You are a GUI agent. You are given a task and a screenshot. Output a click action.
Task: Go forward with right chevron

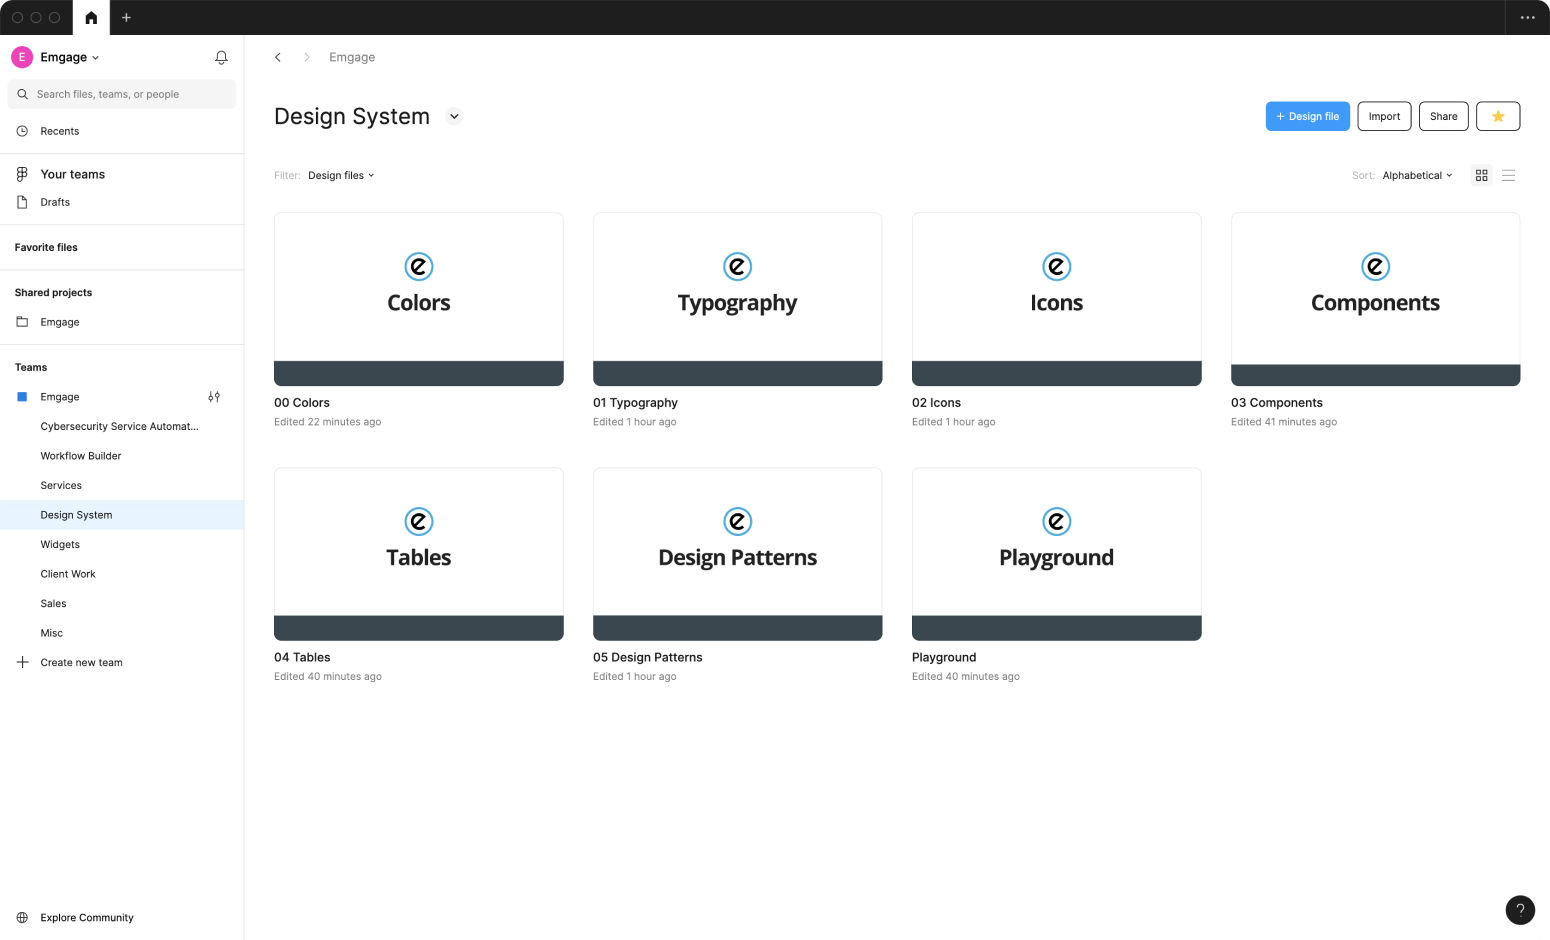pos(307,57)
